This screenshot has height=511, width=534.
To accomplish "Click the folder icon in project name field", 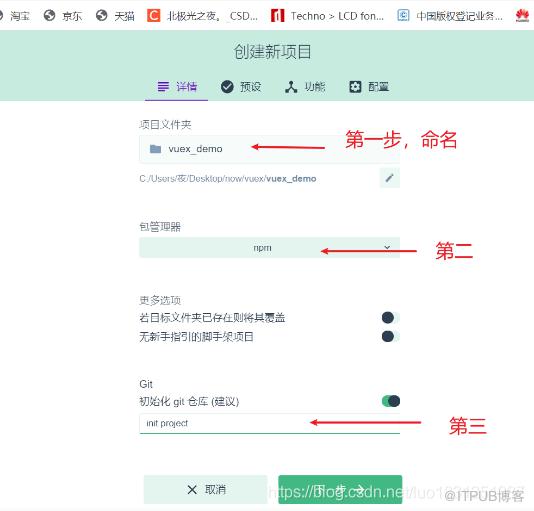I will coord(156,149).
